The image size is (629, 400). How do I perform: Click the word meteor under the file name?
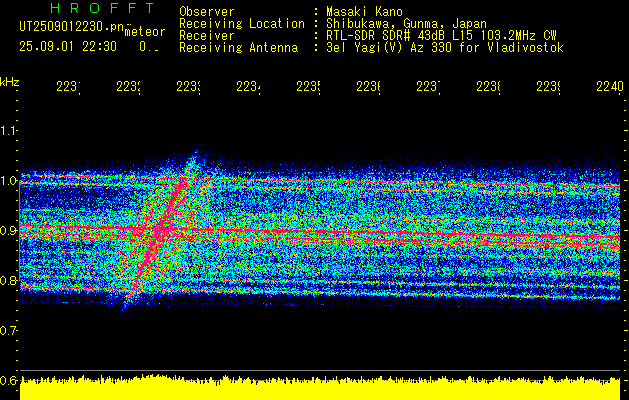click(x=145, y=32)
